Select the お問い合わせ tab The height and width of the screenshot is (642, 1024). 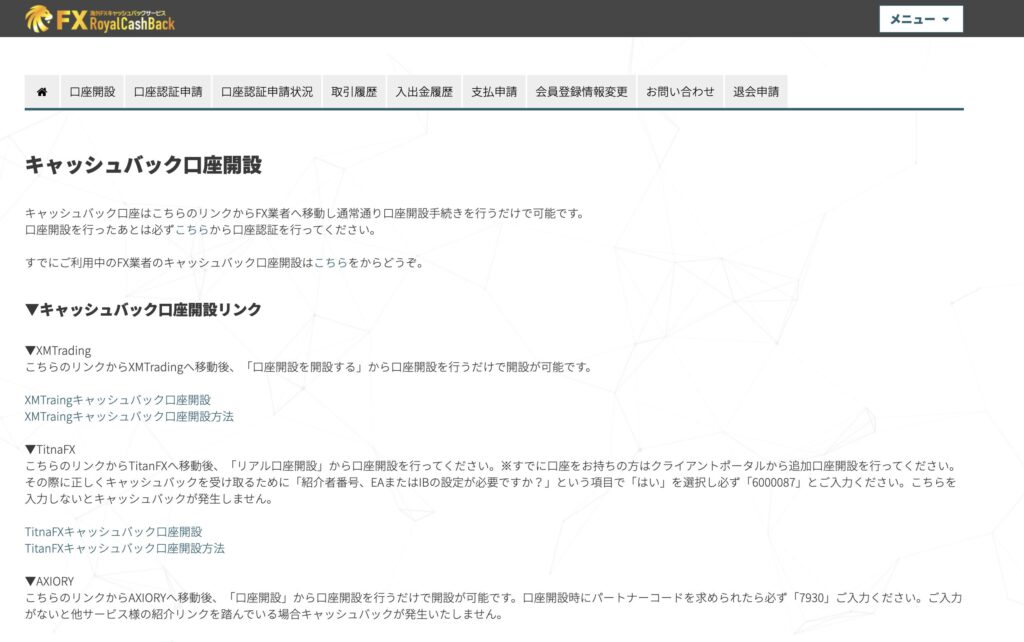[x=680, y=92]
